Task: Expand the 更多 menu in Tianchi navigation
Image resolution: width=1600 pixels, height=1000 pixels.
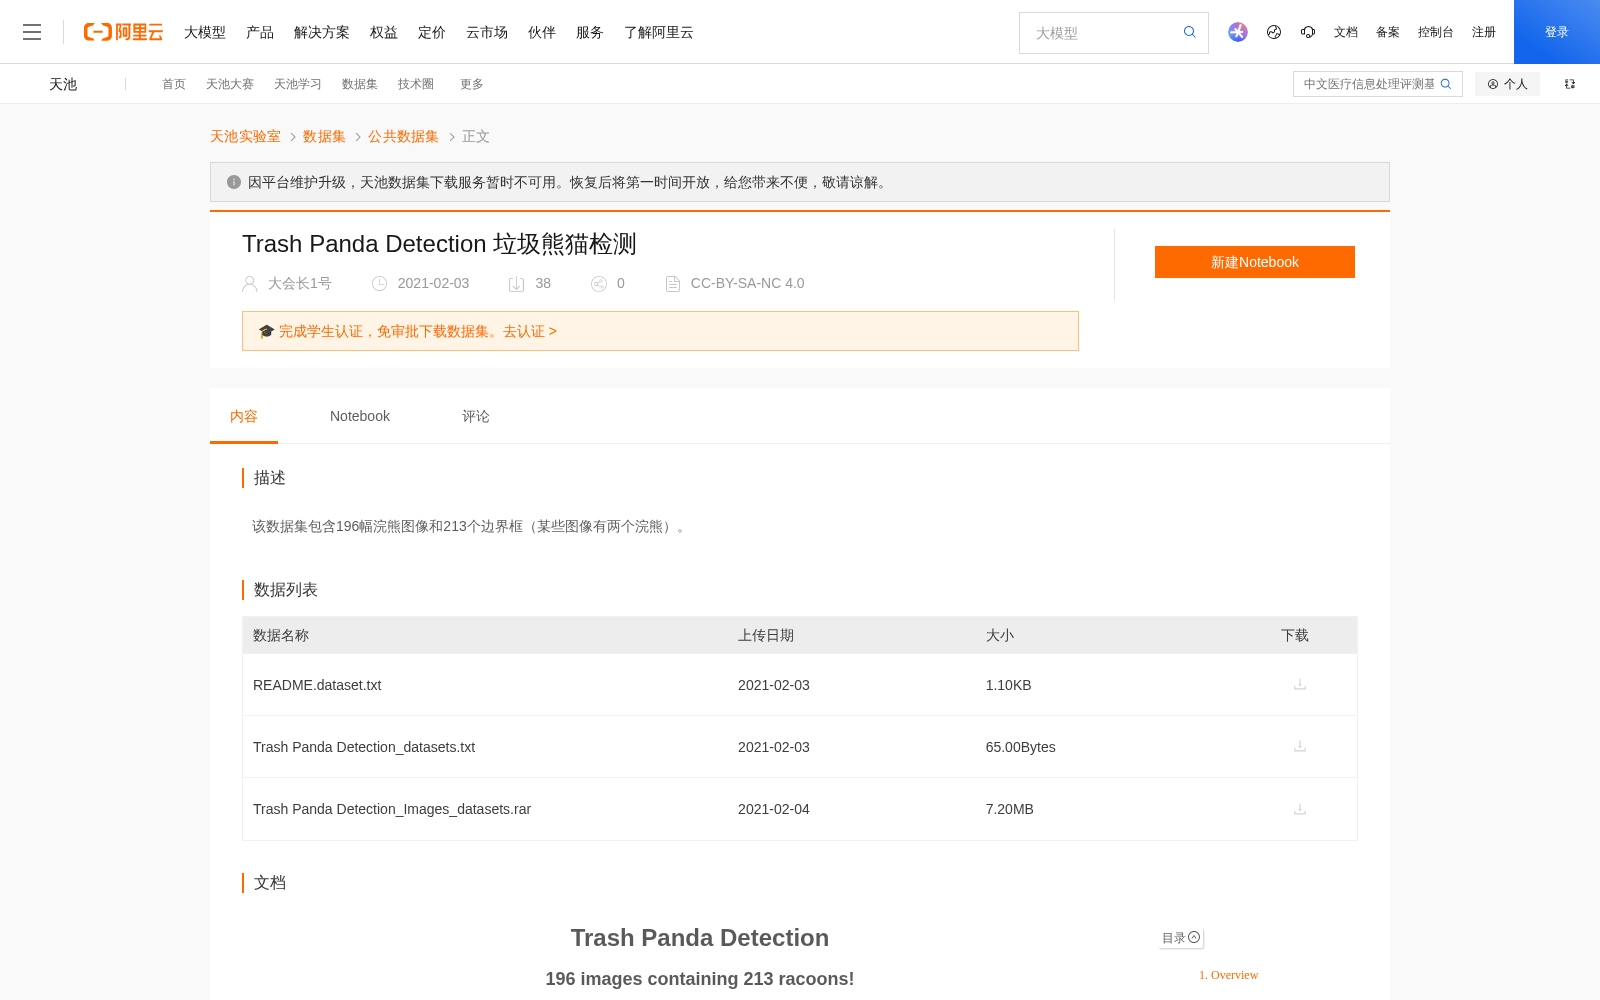Action: pos(472,84)
